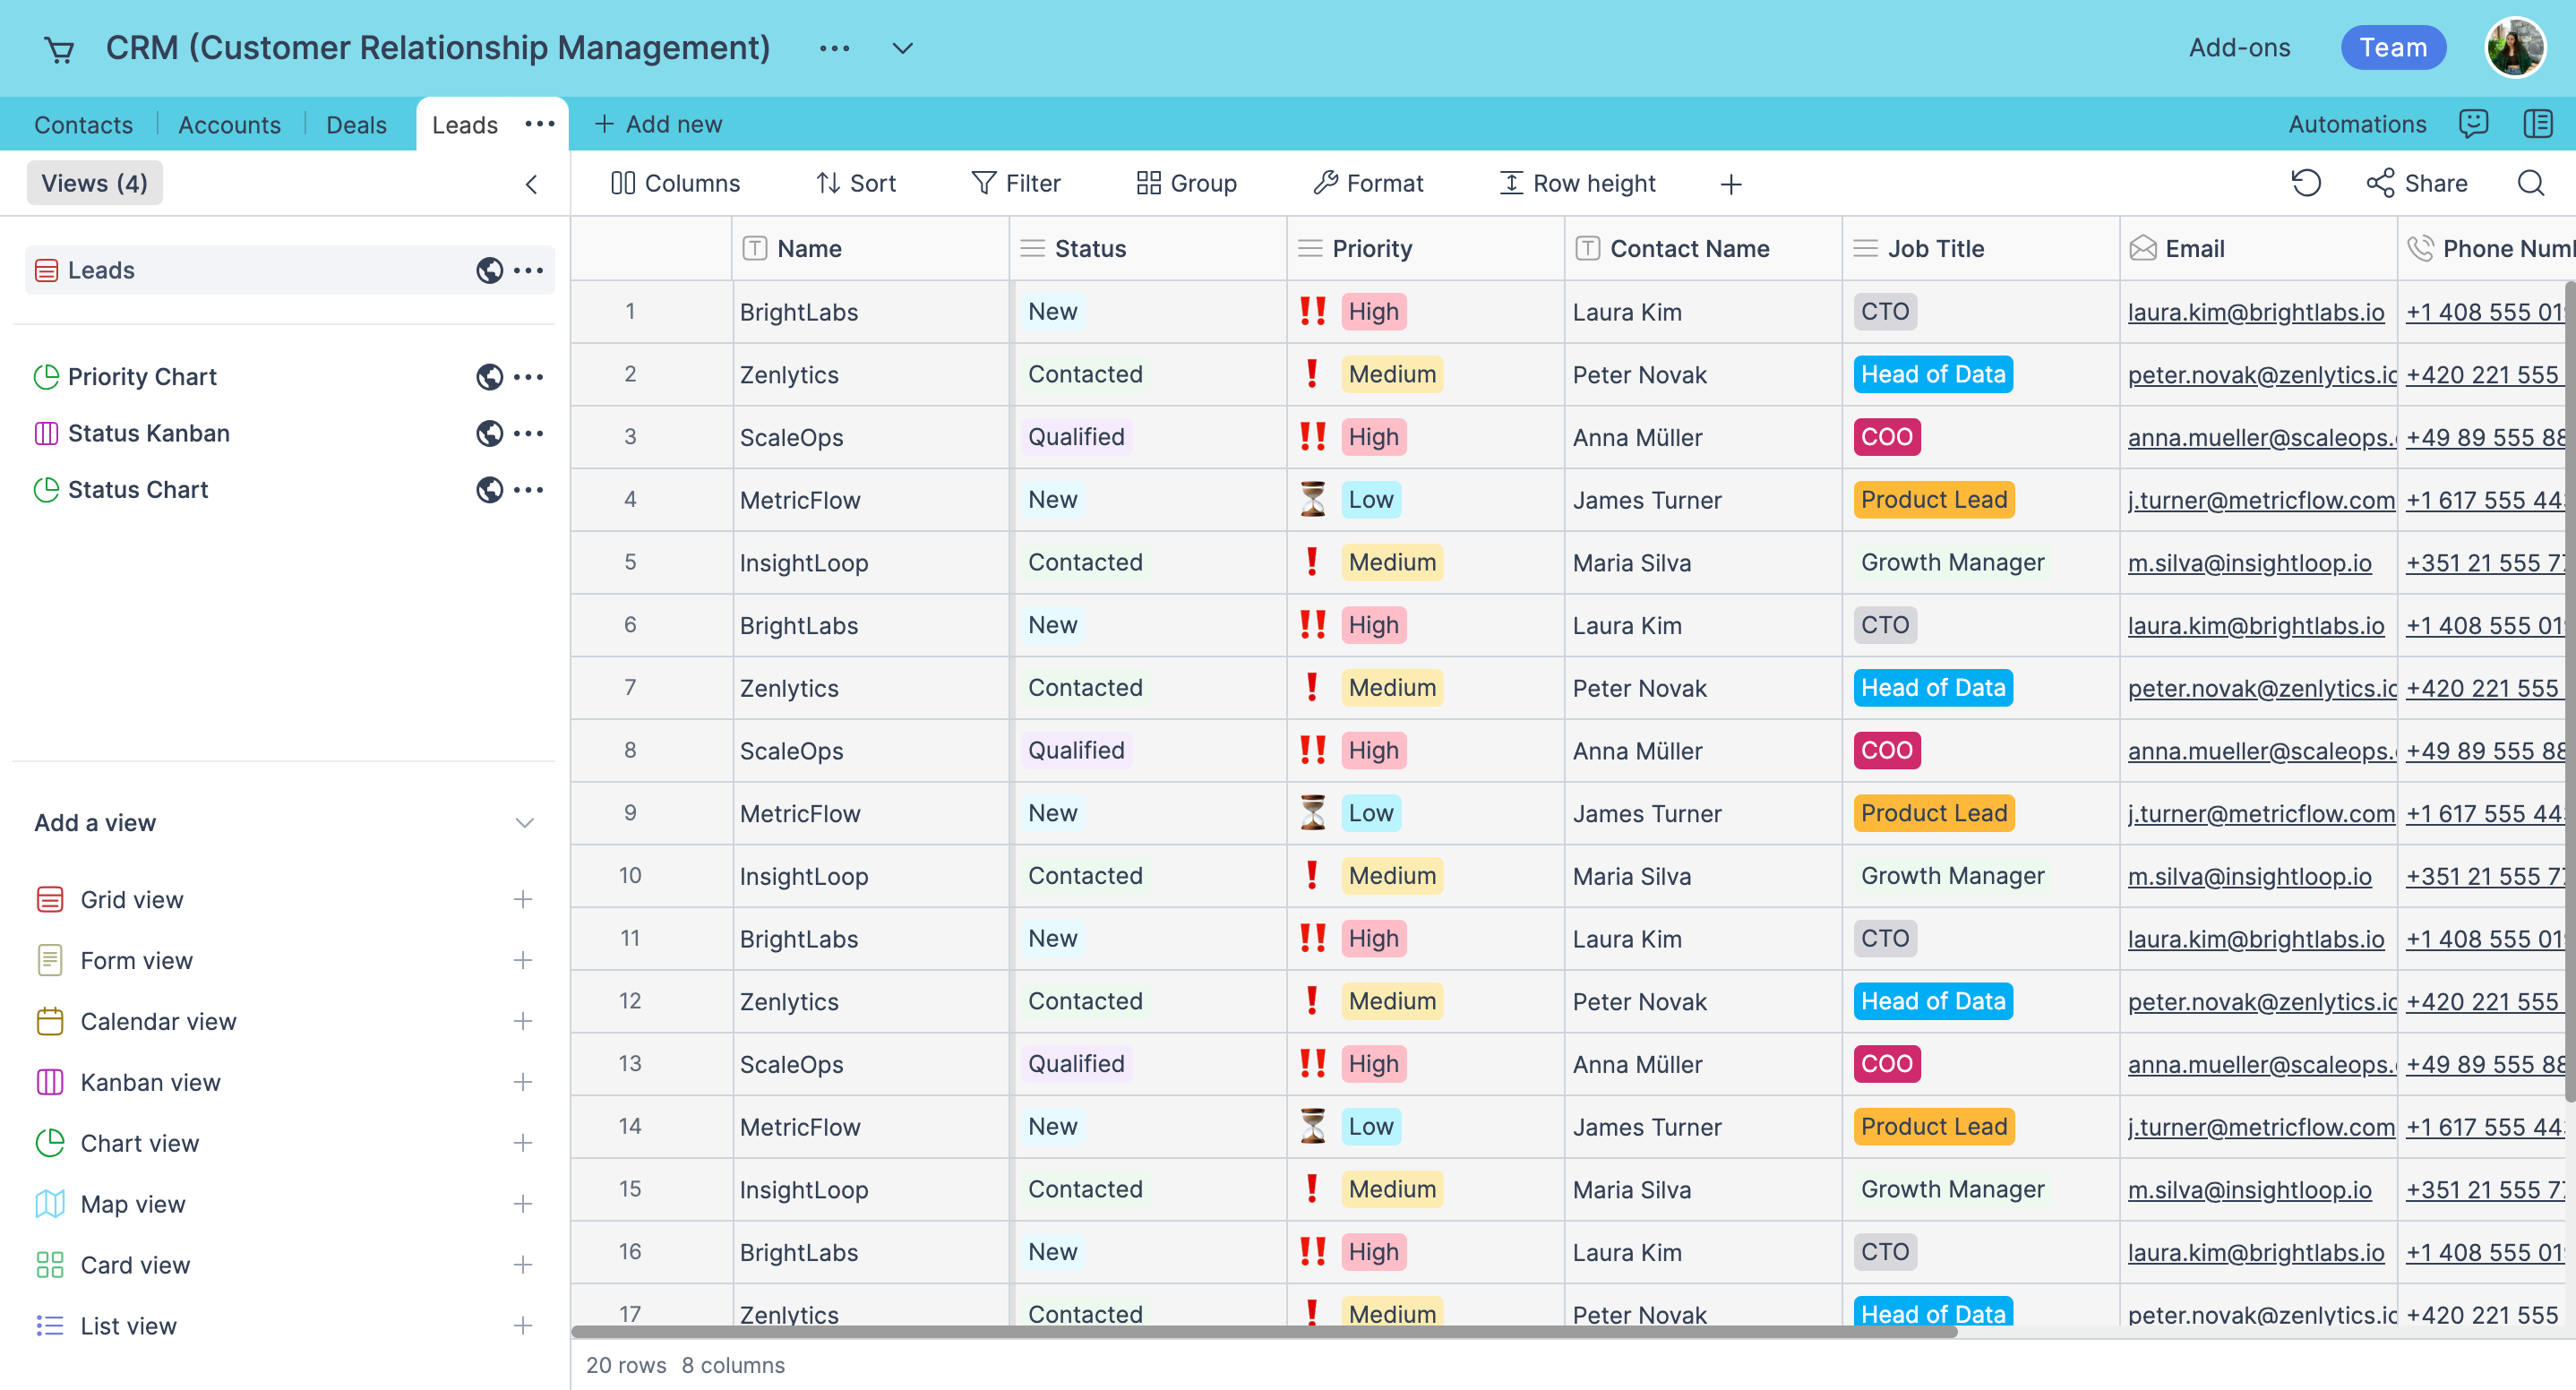Viewport: 2576px width, 1390px height.
Task: Open Row height settings icon
Action: [x=1512, y=183]
